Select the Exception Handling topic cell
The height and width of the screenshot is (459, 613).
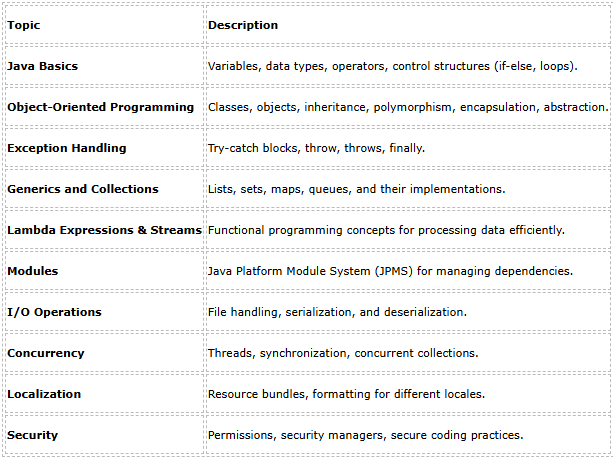[67, 148]
